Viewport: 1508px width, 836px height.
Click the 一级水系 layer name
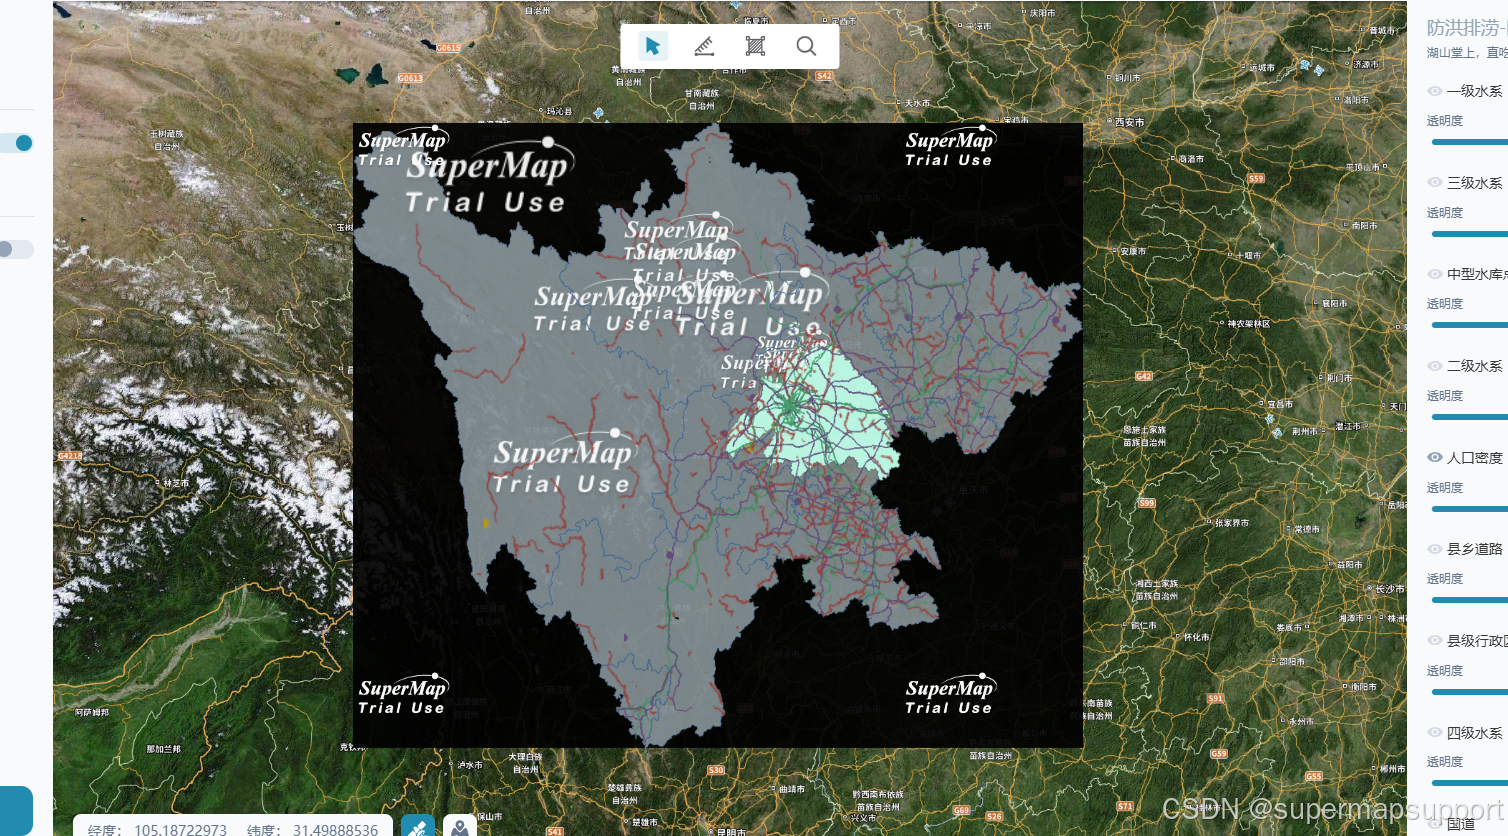pyautogui.click(x=1475, y=91)
